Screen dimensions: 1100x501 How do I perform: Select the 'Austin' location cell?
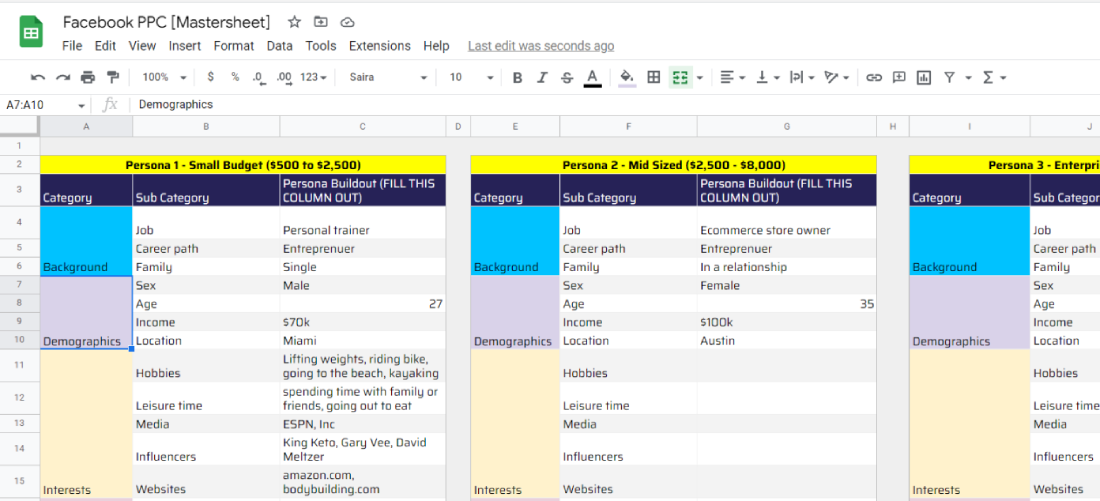[787, 340]
